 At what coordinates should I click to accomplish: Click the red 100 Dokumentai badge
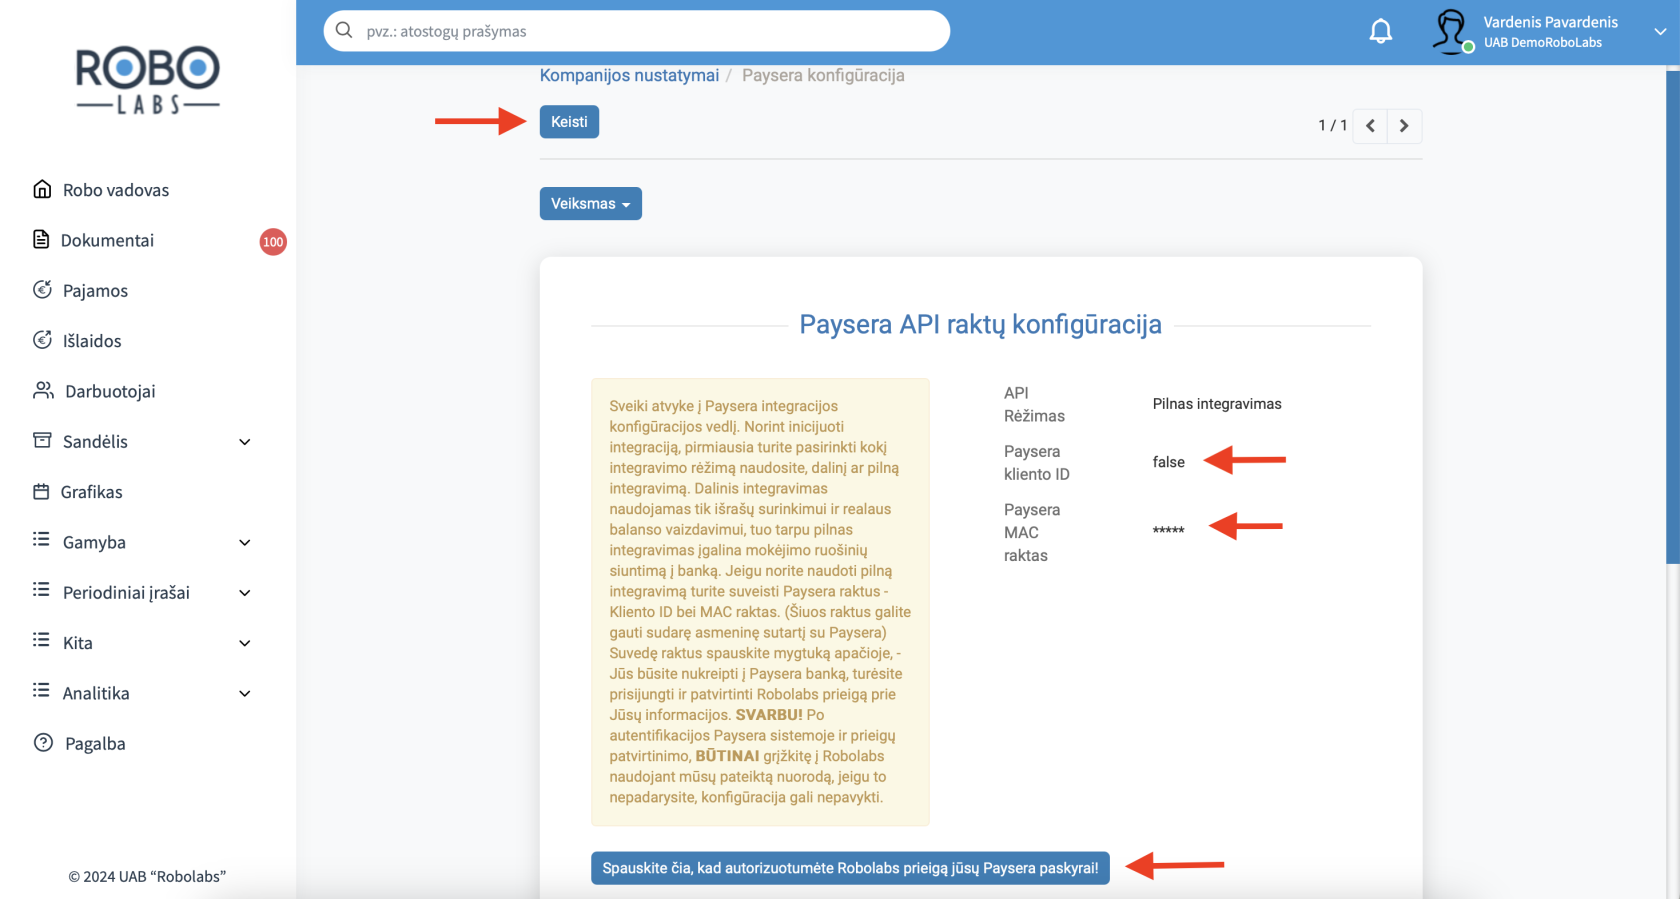coord(273,242)
